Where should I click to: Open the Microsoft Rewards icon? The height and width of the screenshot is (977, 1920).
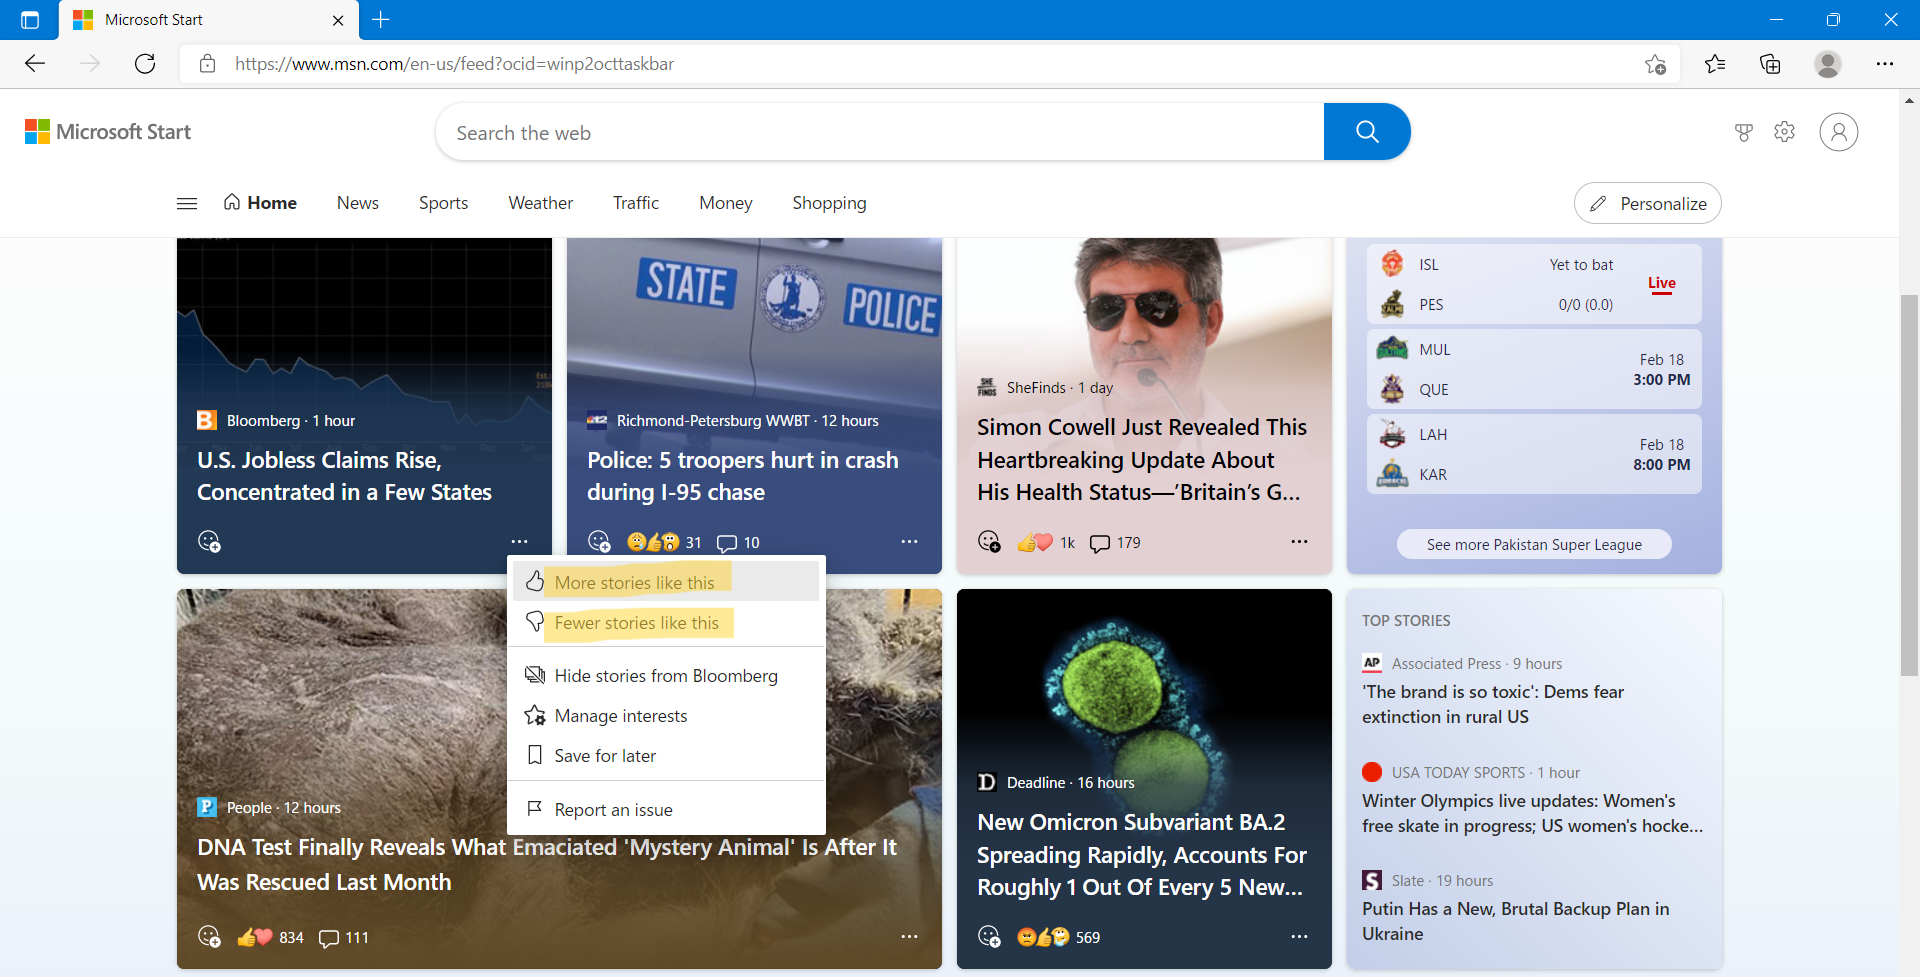(x=1744, y=131)
